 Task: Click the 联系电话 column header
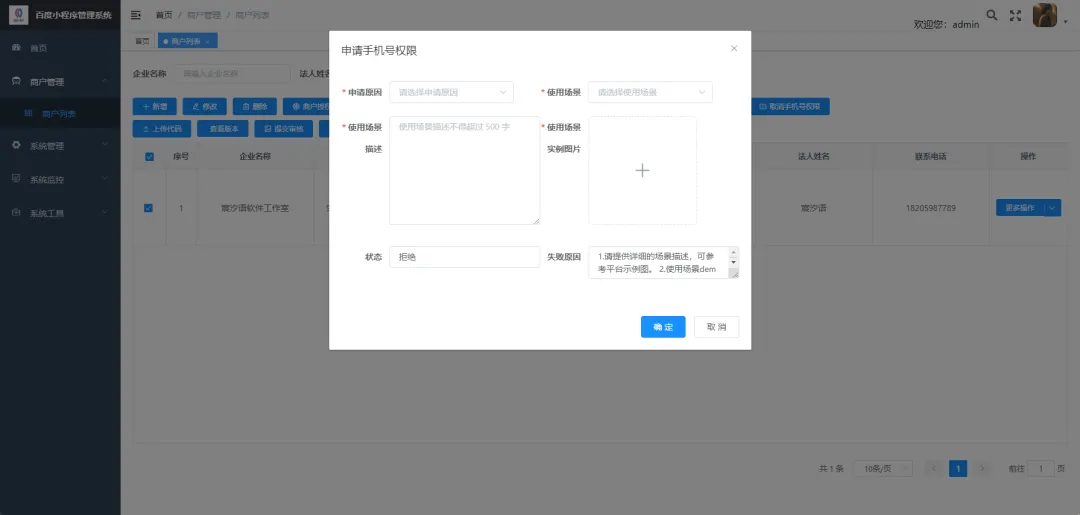point(931,156)
